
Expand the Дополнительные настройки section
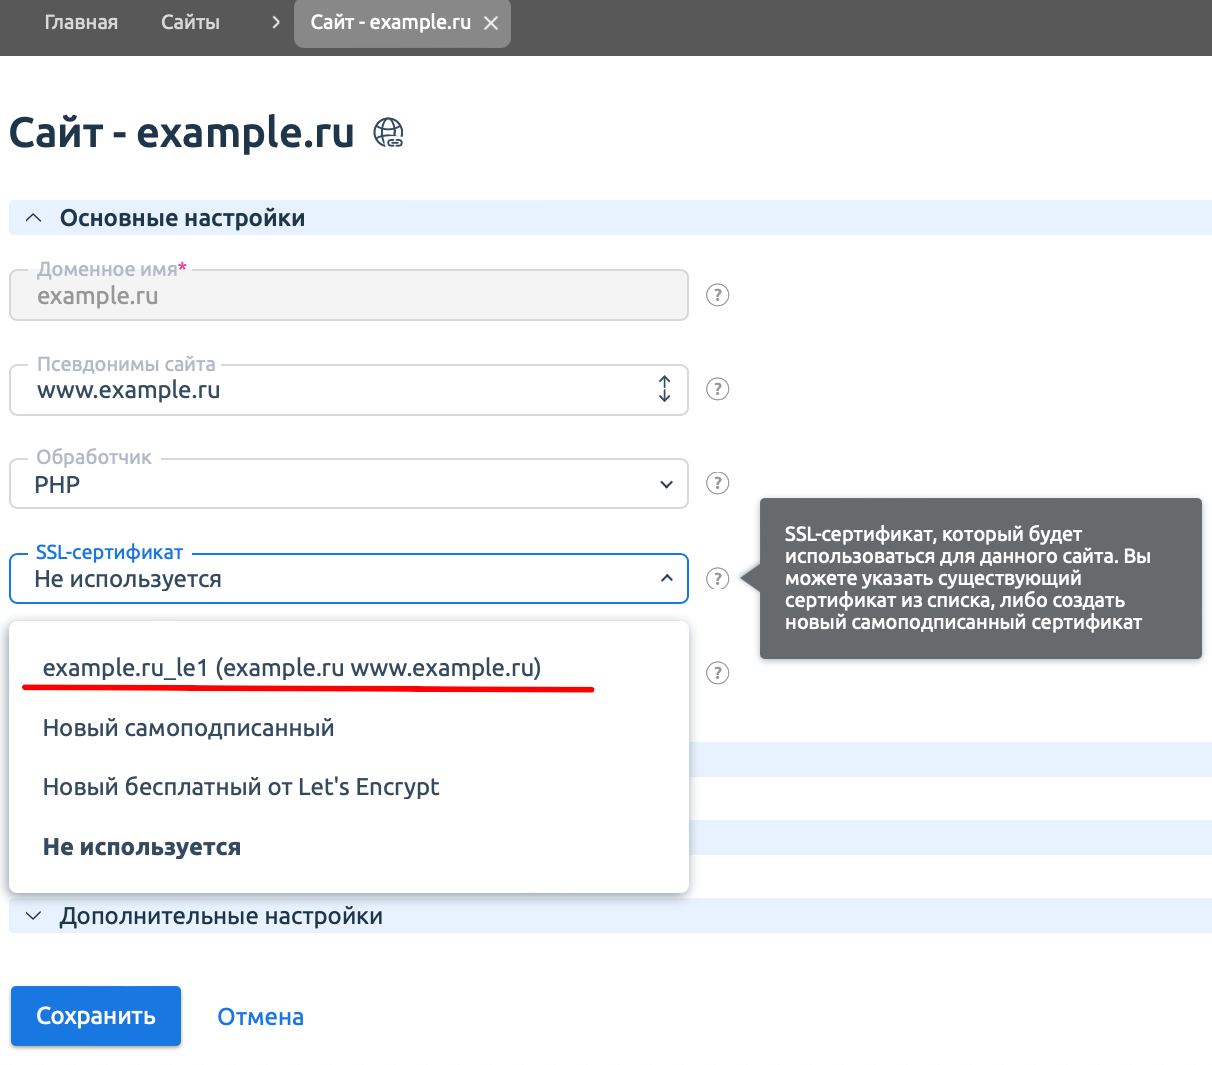click(x=610, y=916)
